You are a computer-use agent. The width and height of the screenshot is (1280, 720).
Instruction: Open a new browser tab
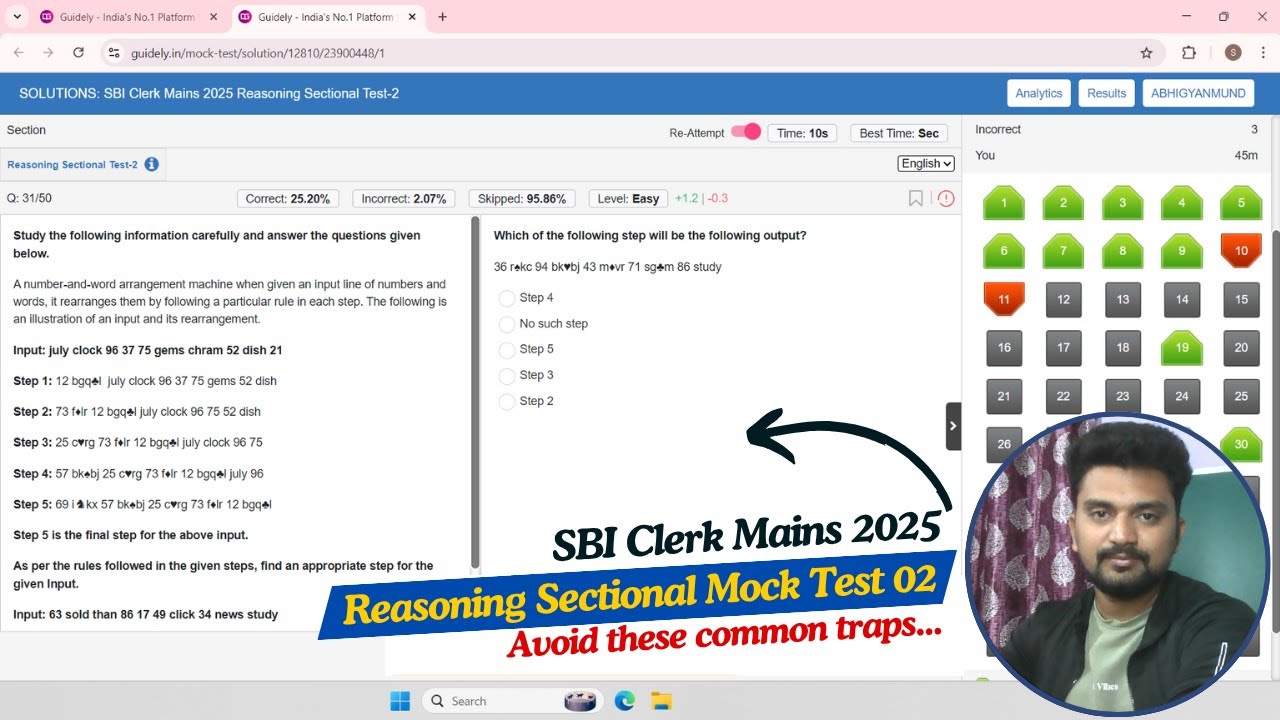coord(443,17)
